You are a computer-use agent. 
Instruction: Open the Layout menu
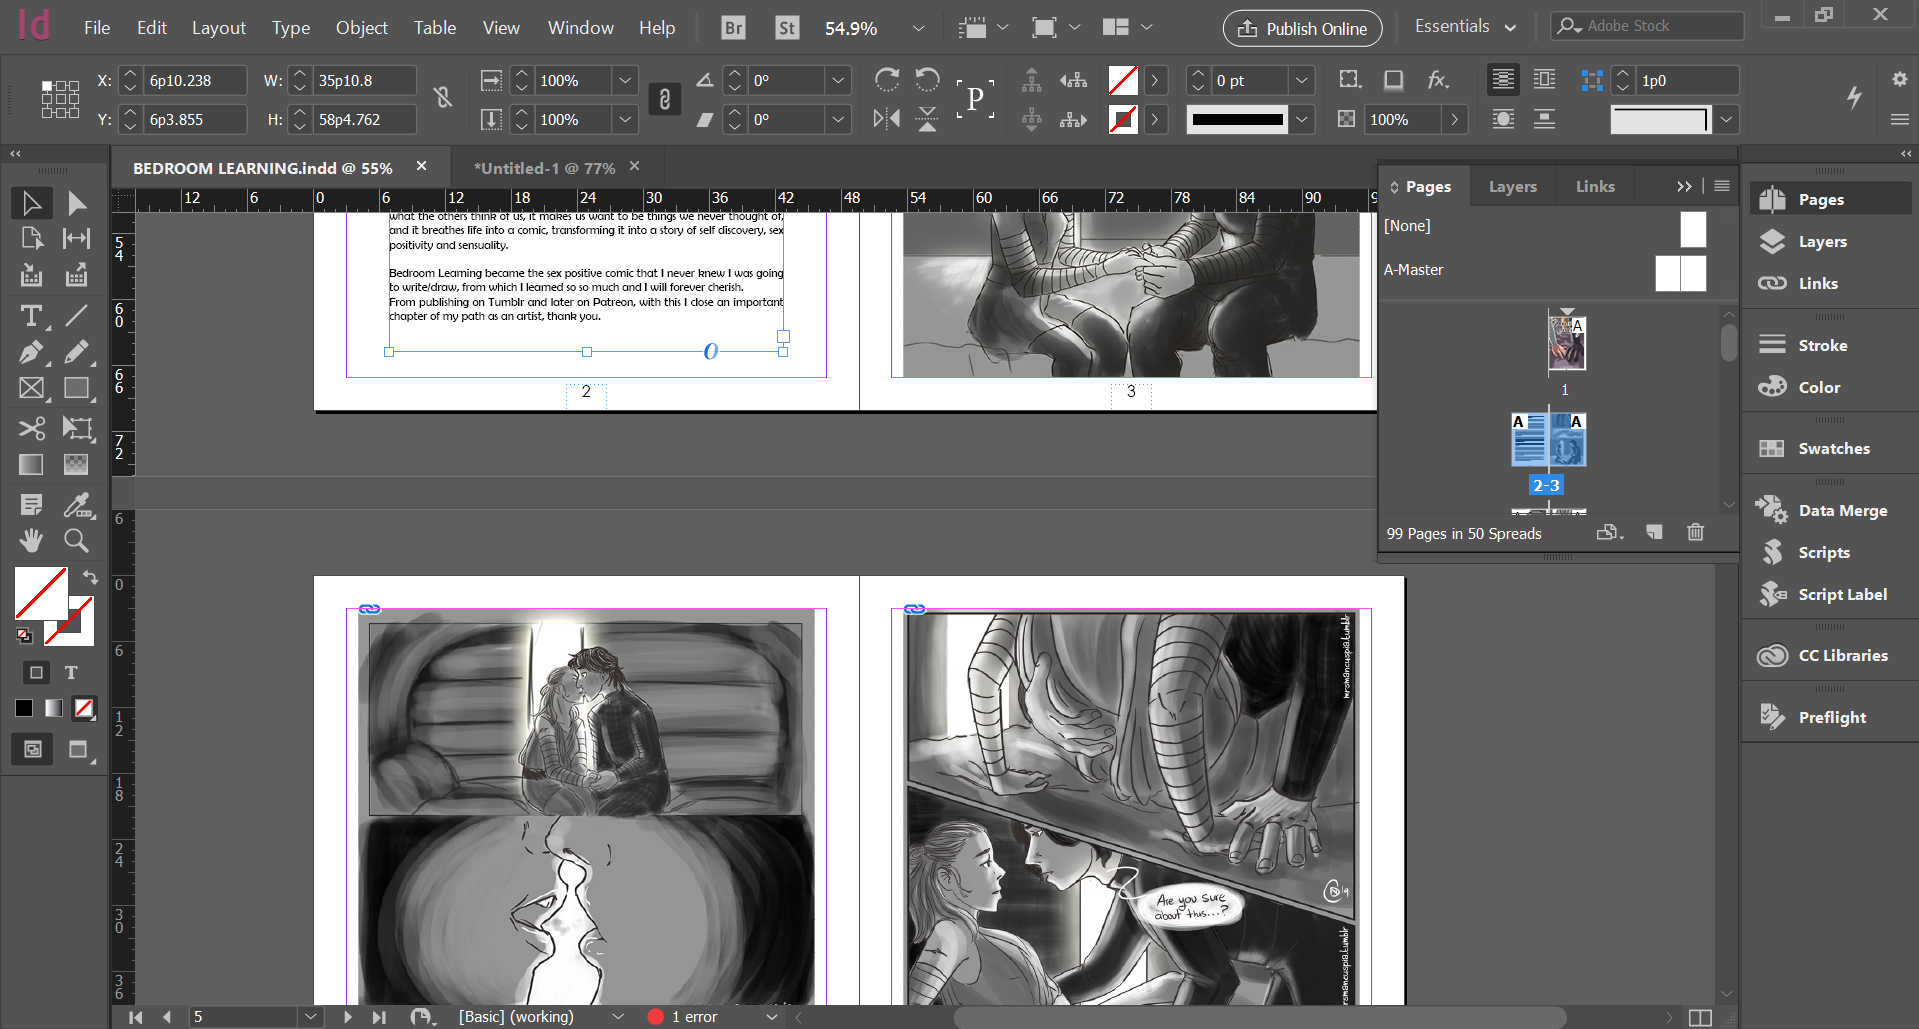219,28
